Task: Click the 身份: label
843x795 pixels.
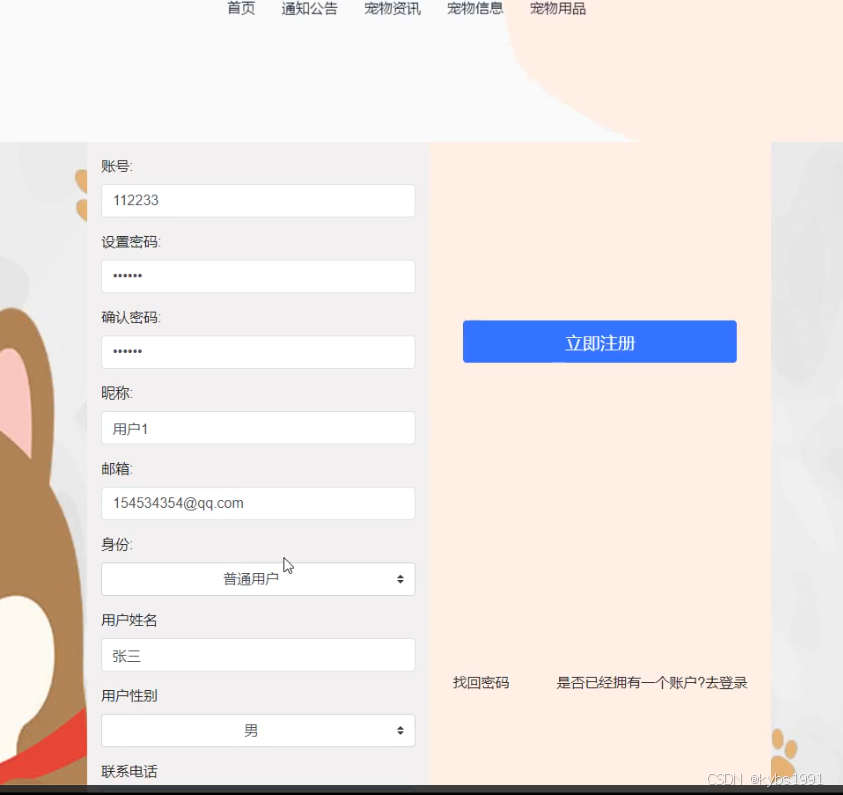Action: pos(117,545)
